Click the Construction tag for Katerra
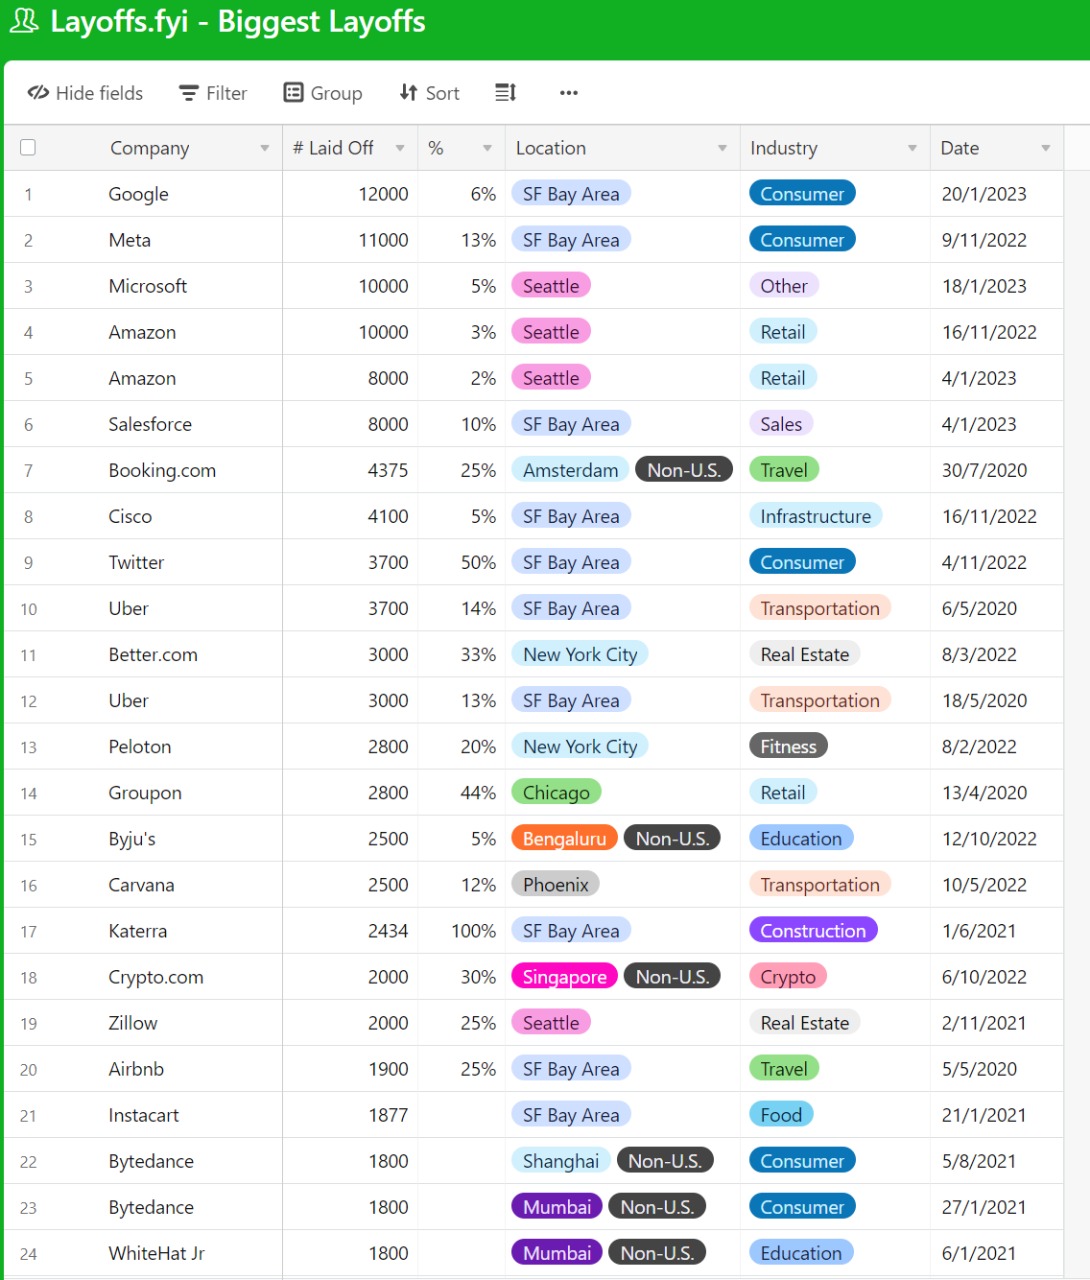This screenshot has width=1090, height=1280. click(x=813, y=930)
